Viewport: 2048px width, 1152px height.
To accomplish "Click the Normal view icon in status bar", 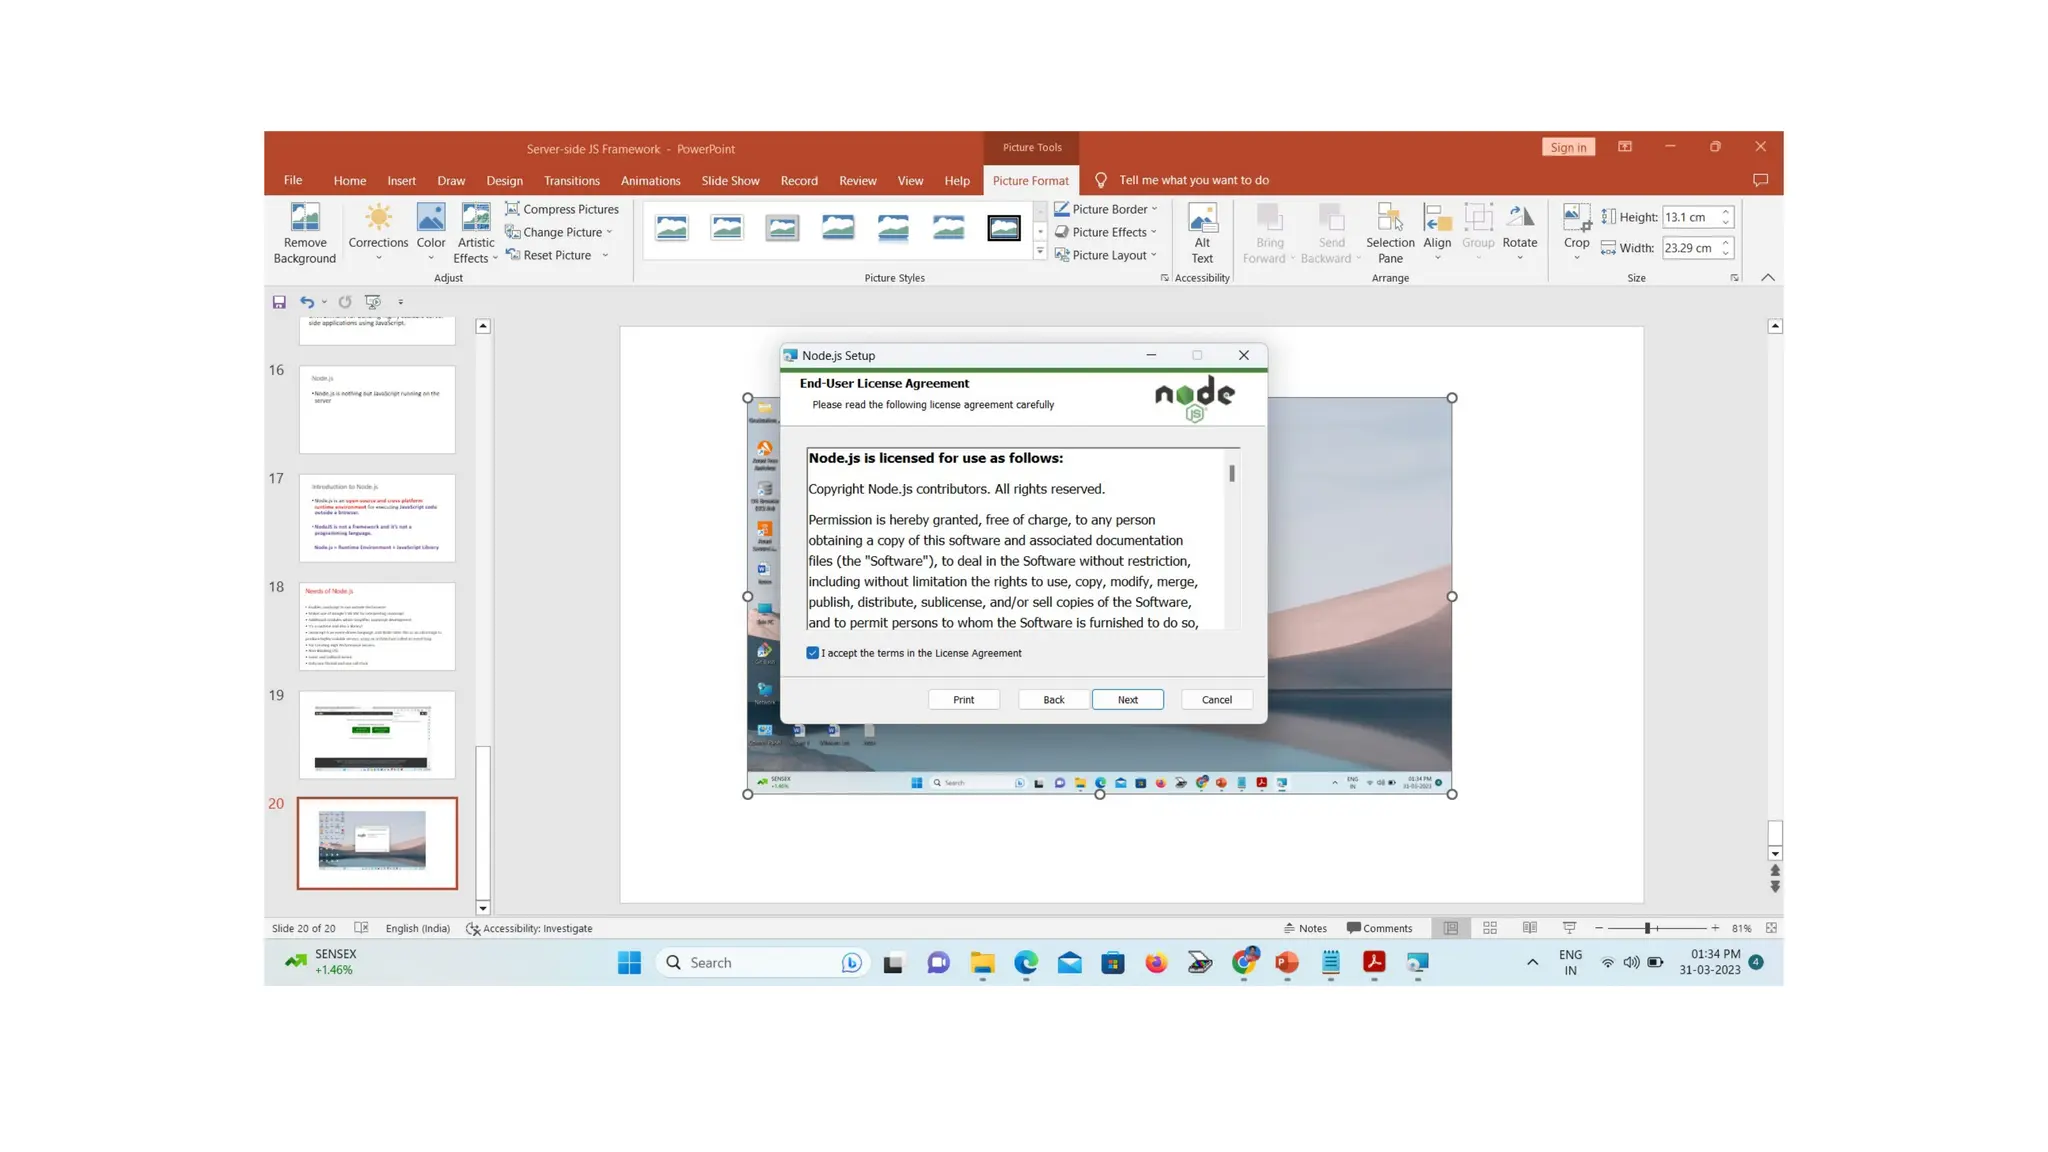I will [1451, 928].
